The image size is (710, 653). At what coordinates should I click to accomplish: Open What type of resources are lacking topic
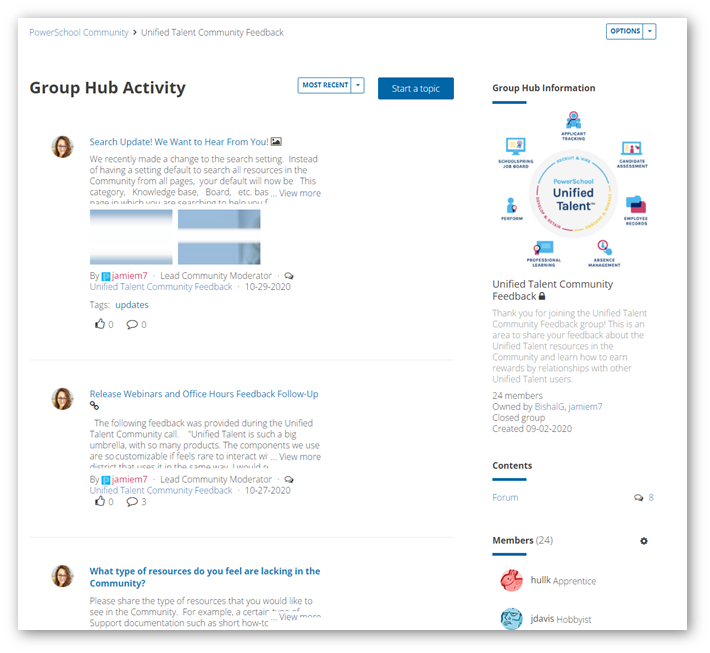pyautogui.click(x=205, y=577)
